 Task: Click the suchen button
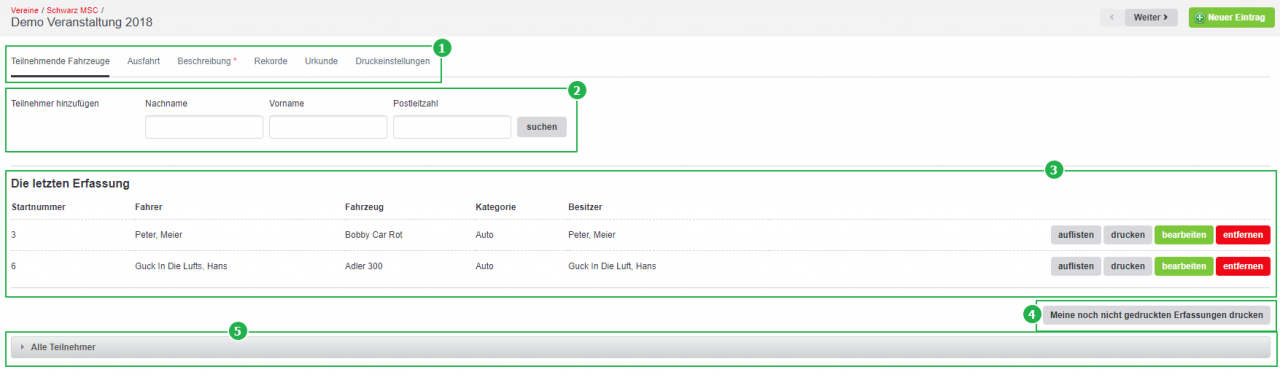542,127
